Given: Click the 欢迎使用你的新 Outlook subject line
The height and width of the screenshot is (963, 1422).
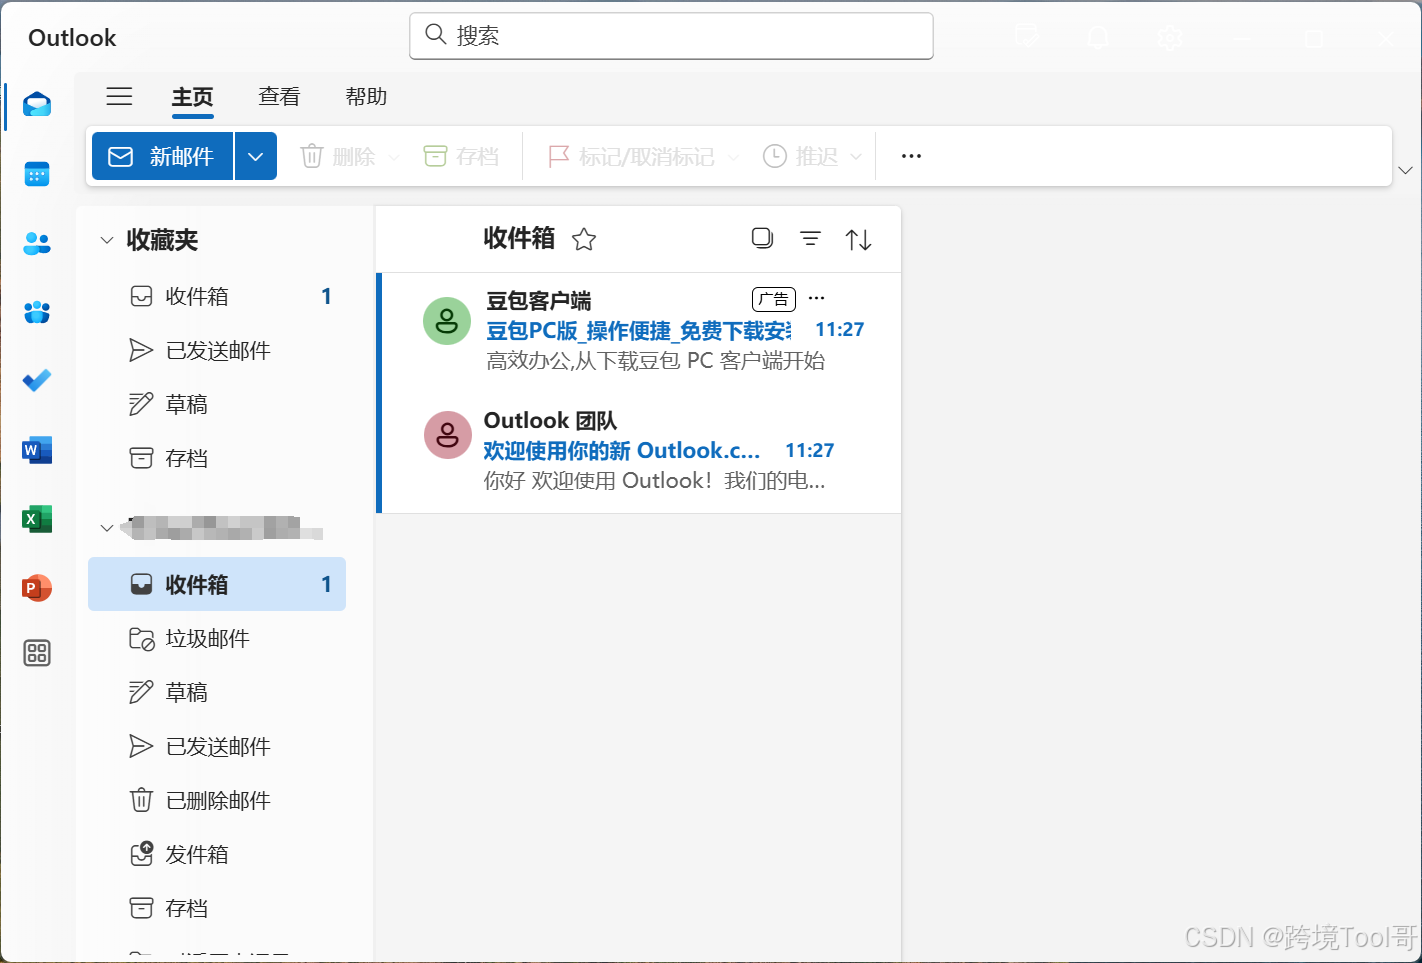Looking at the screenshot, I should point(622,451).
